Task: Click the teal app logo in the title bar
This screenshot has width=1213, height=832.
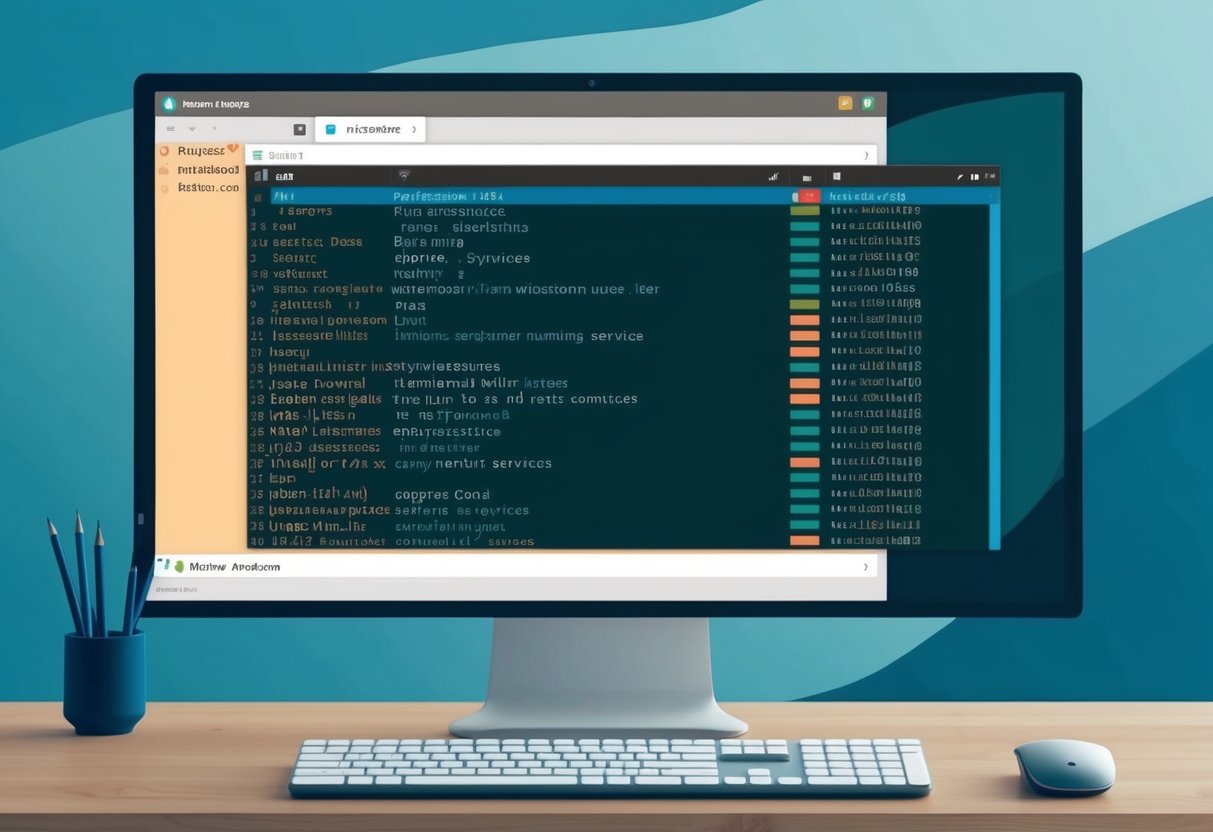Action: coord(169,102)
